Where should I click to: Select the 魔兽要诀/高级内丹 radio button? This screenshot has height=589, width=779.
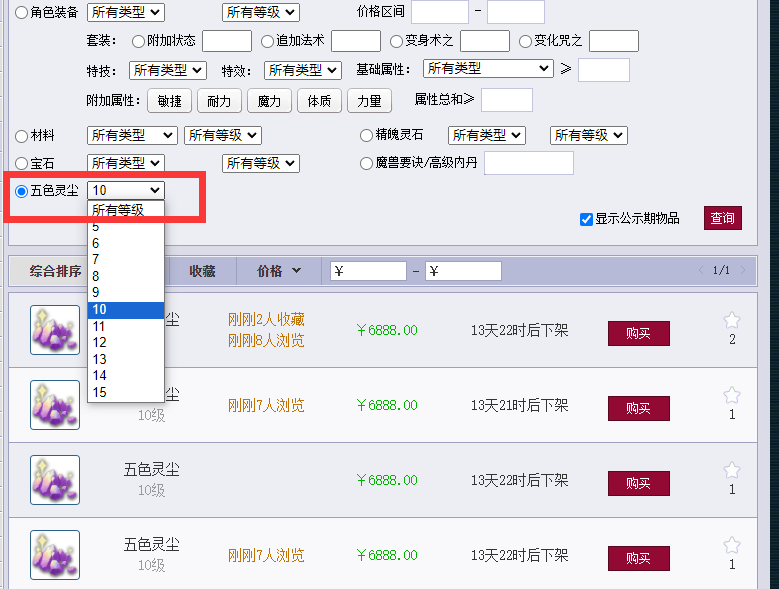(366, 163)
